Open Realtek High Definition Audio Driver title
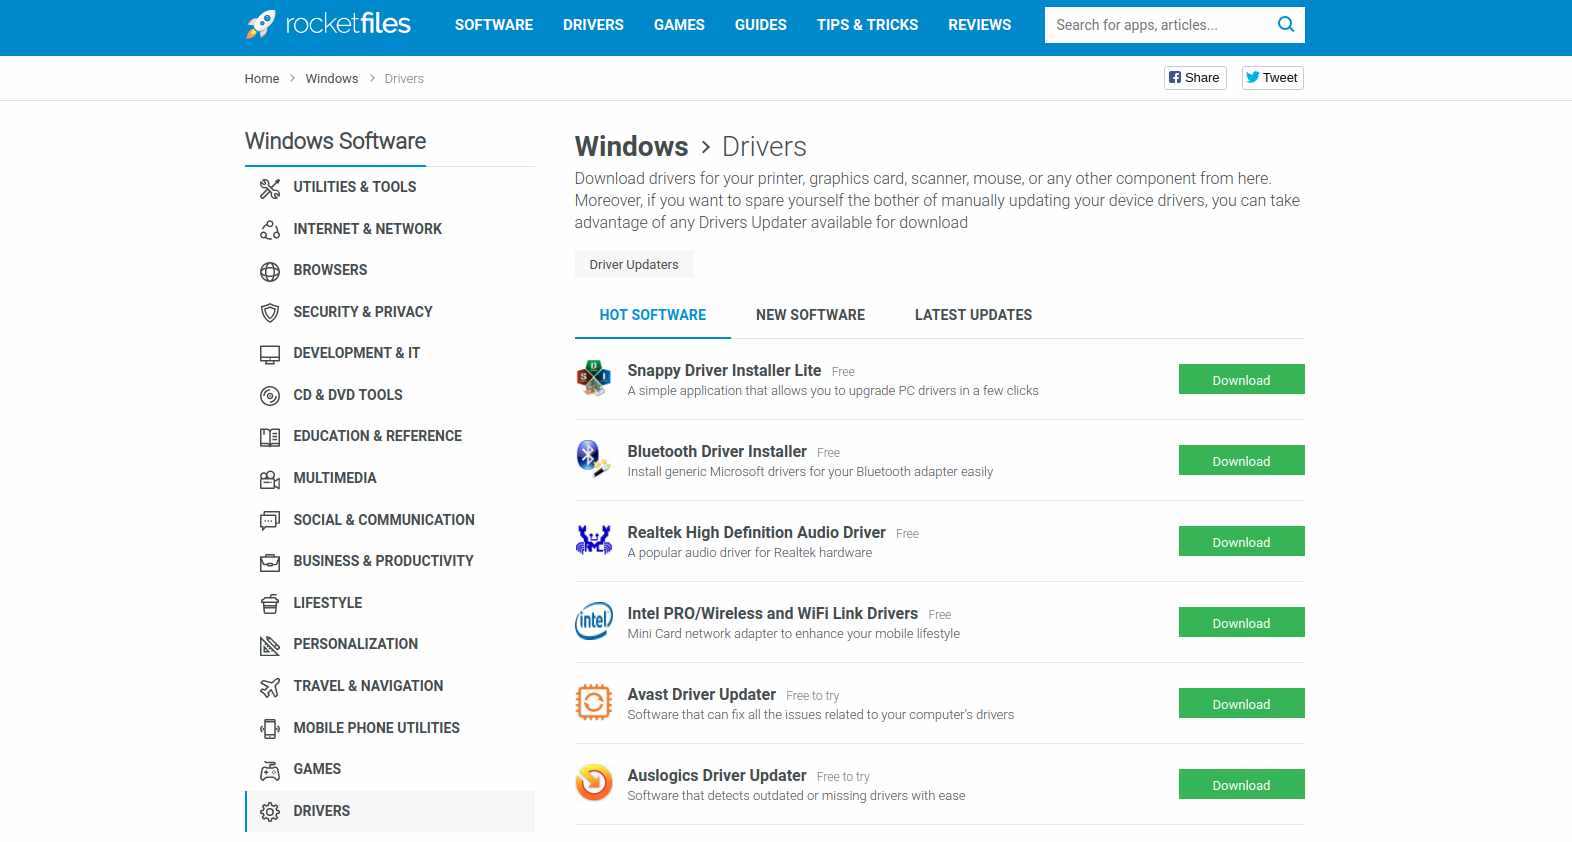The image size is (1572, 842). coord(757,533)
